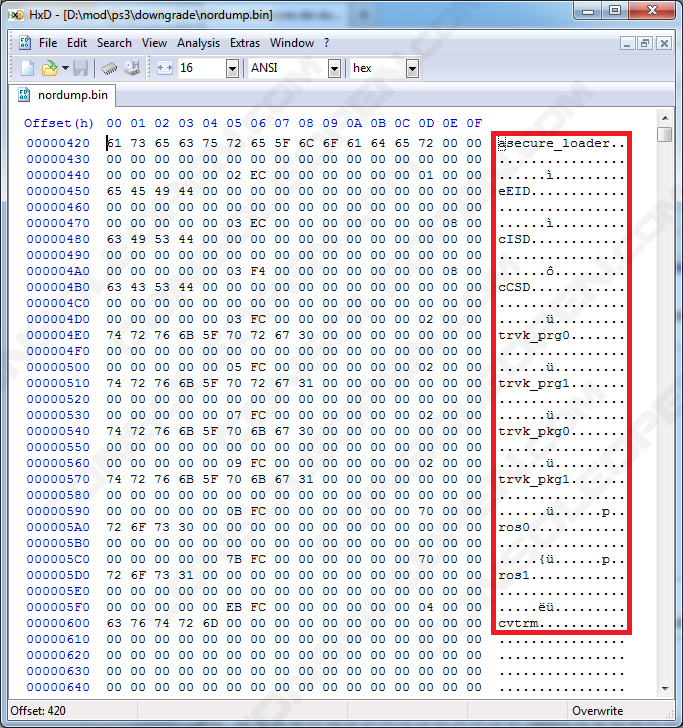Click the 61 hex byte at offset 00000420
The image size is (683, 728).
pos(113,143)
